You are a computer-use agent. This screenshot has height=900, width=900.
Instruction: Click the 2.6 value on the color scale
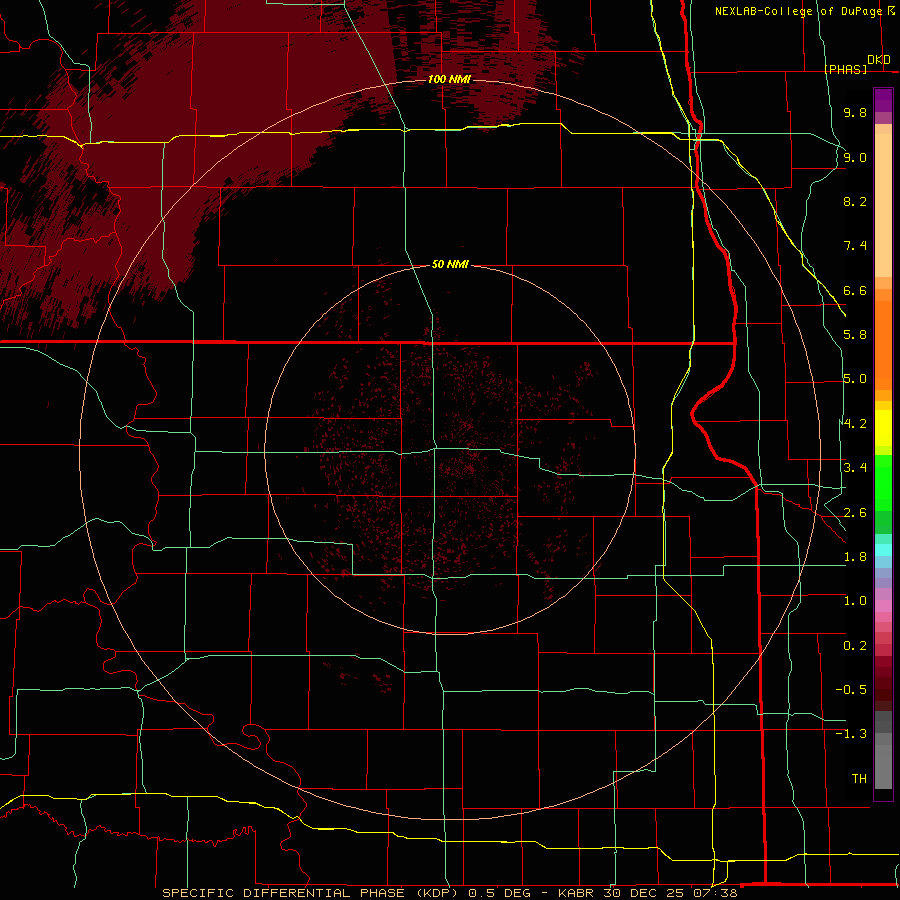coord(855,513)
